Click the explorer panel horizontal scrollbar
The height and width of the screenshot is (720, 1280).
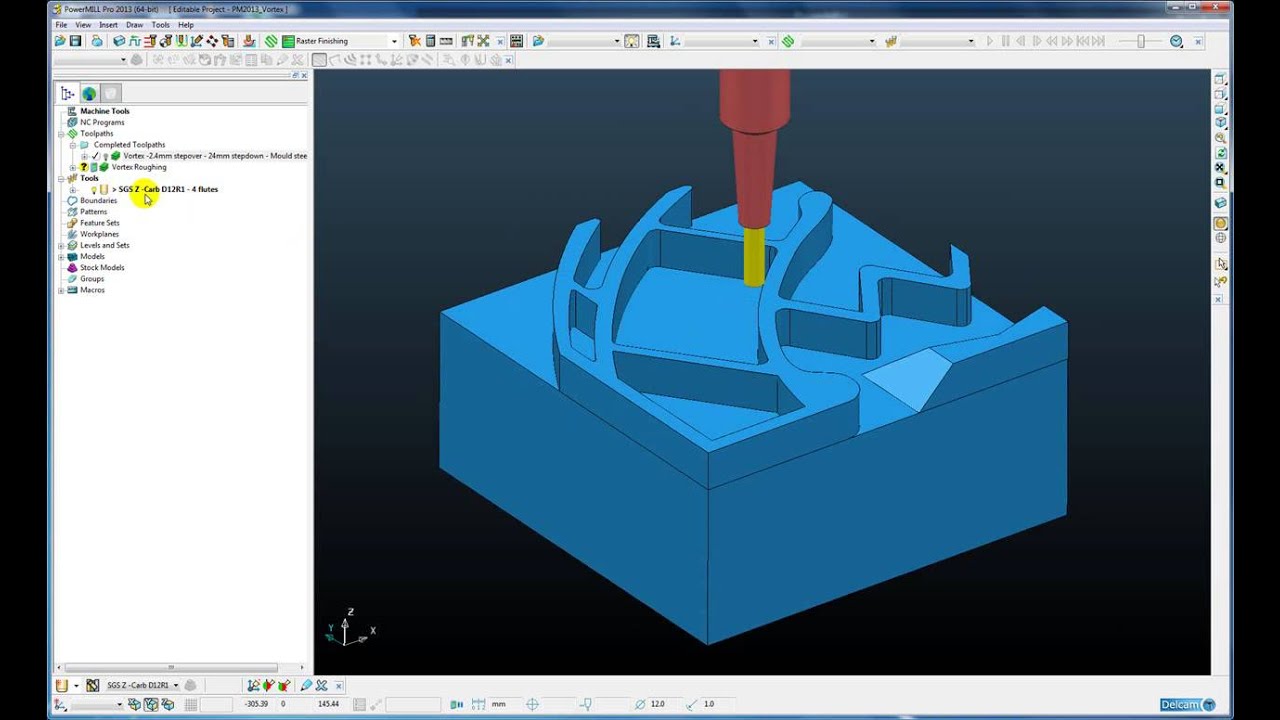pos(170,667)
